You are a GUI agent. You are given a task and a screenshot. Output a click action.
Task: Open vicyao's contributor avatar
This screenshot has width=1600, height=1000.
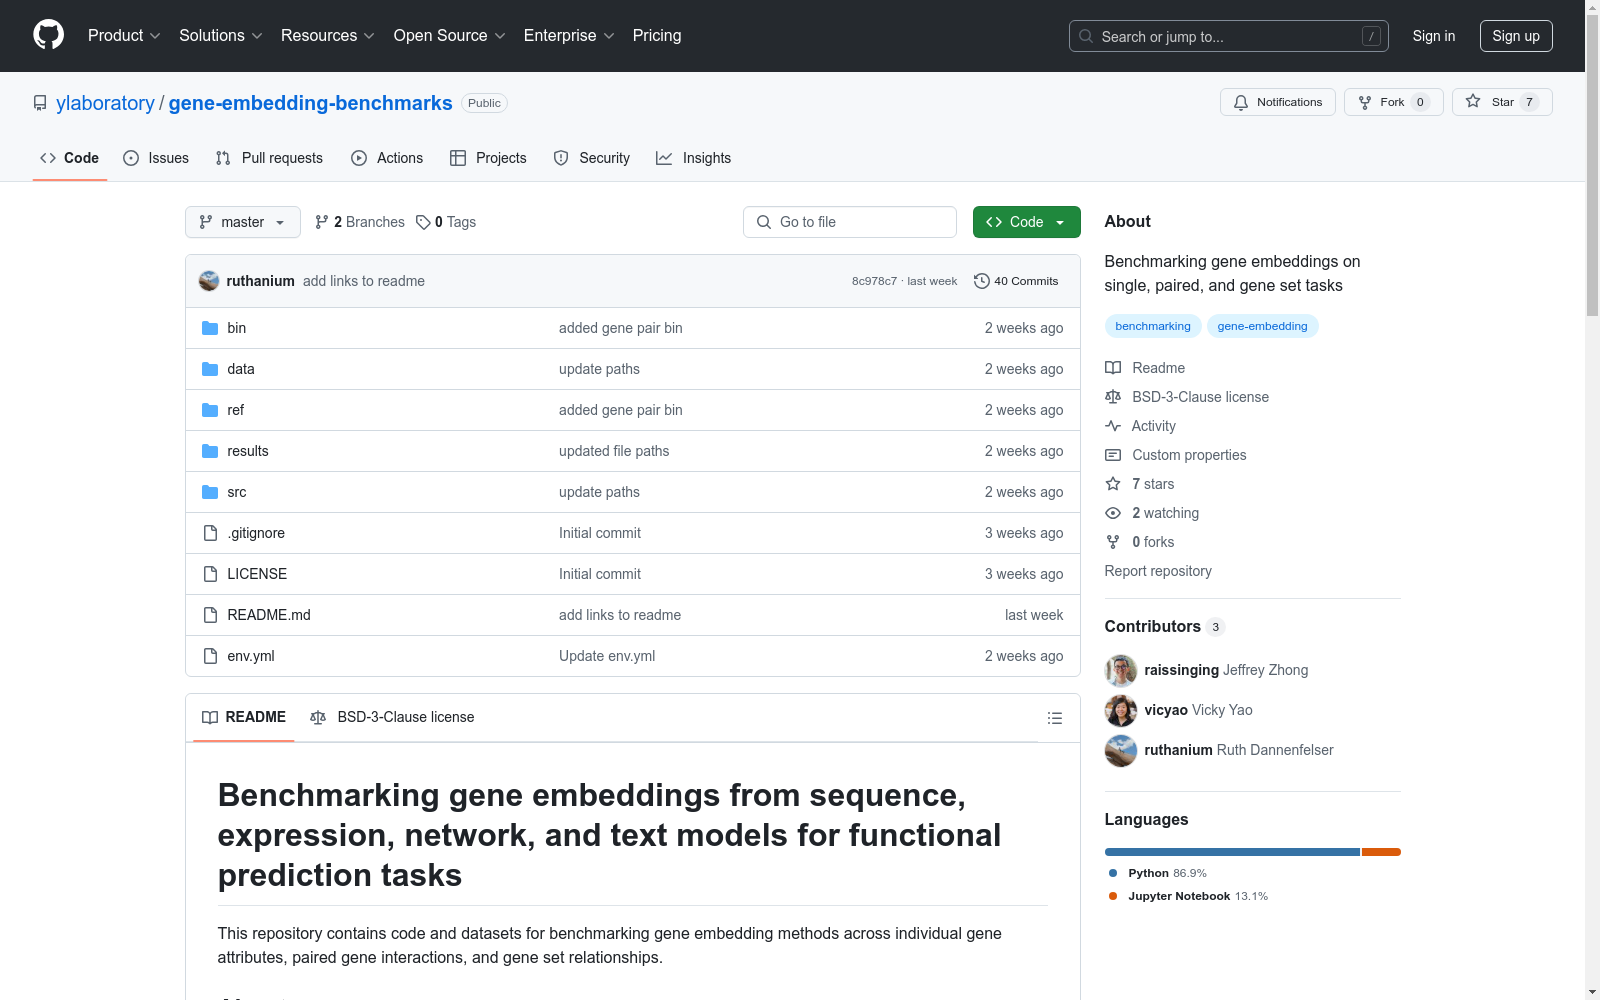tap(1121, 710)
